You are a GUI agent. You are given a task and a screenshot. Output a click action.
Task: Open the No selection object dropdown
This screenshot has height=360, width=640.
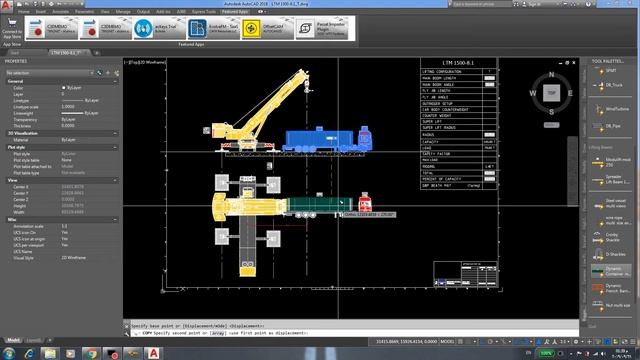coord(49,73)
